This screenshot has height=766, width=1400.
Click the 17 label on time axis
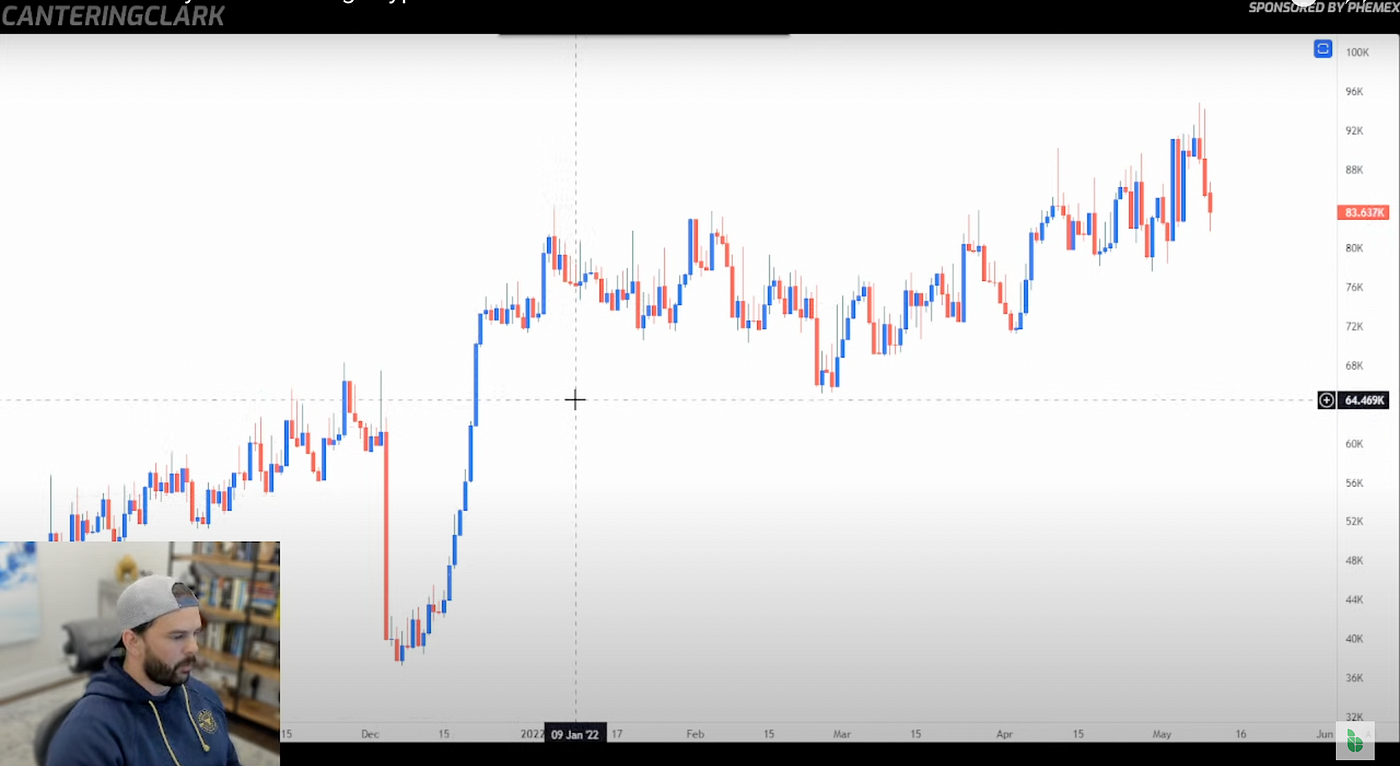[x=616, y=734]
